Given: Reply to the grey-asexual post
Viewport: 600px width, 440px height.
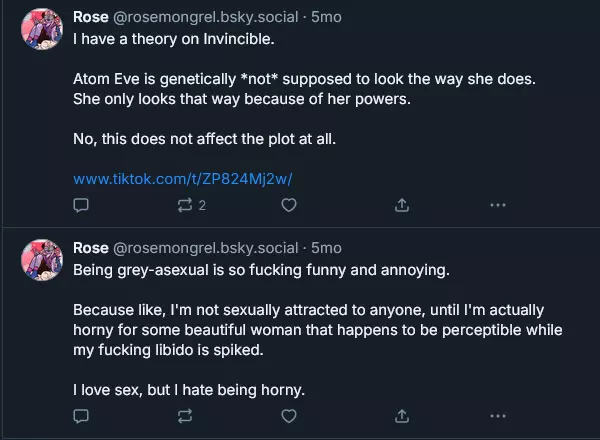Looking at the screenshot, I should (82, 415).
